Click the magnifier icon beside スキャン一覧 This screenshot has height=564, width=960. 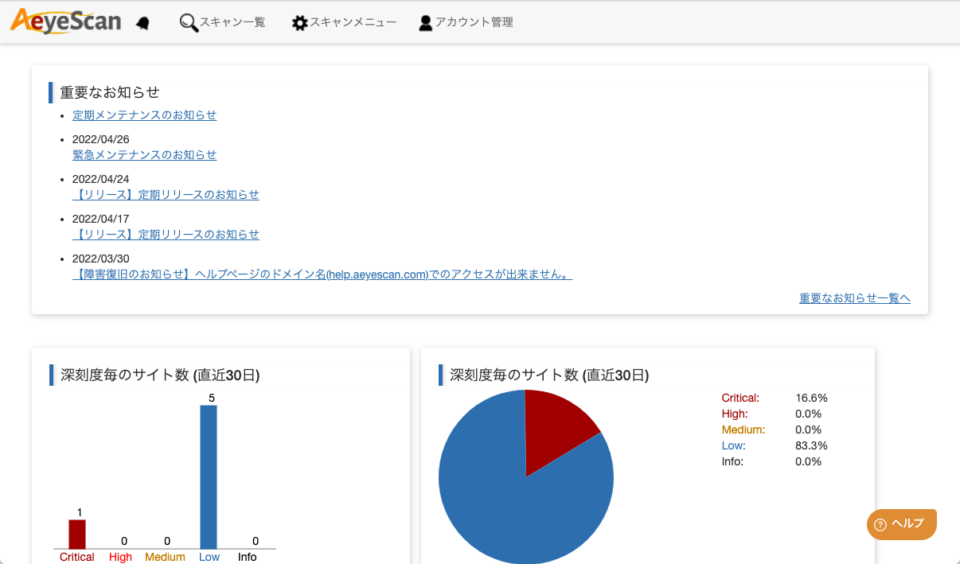(x=189, y=23)
